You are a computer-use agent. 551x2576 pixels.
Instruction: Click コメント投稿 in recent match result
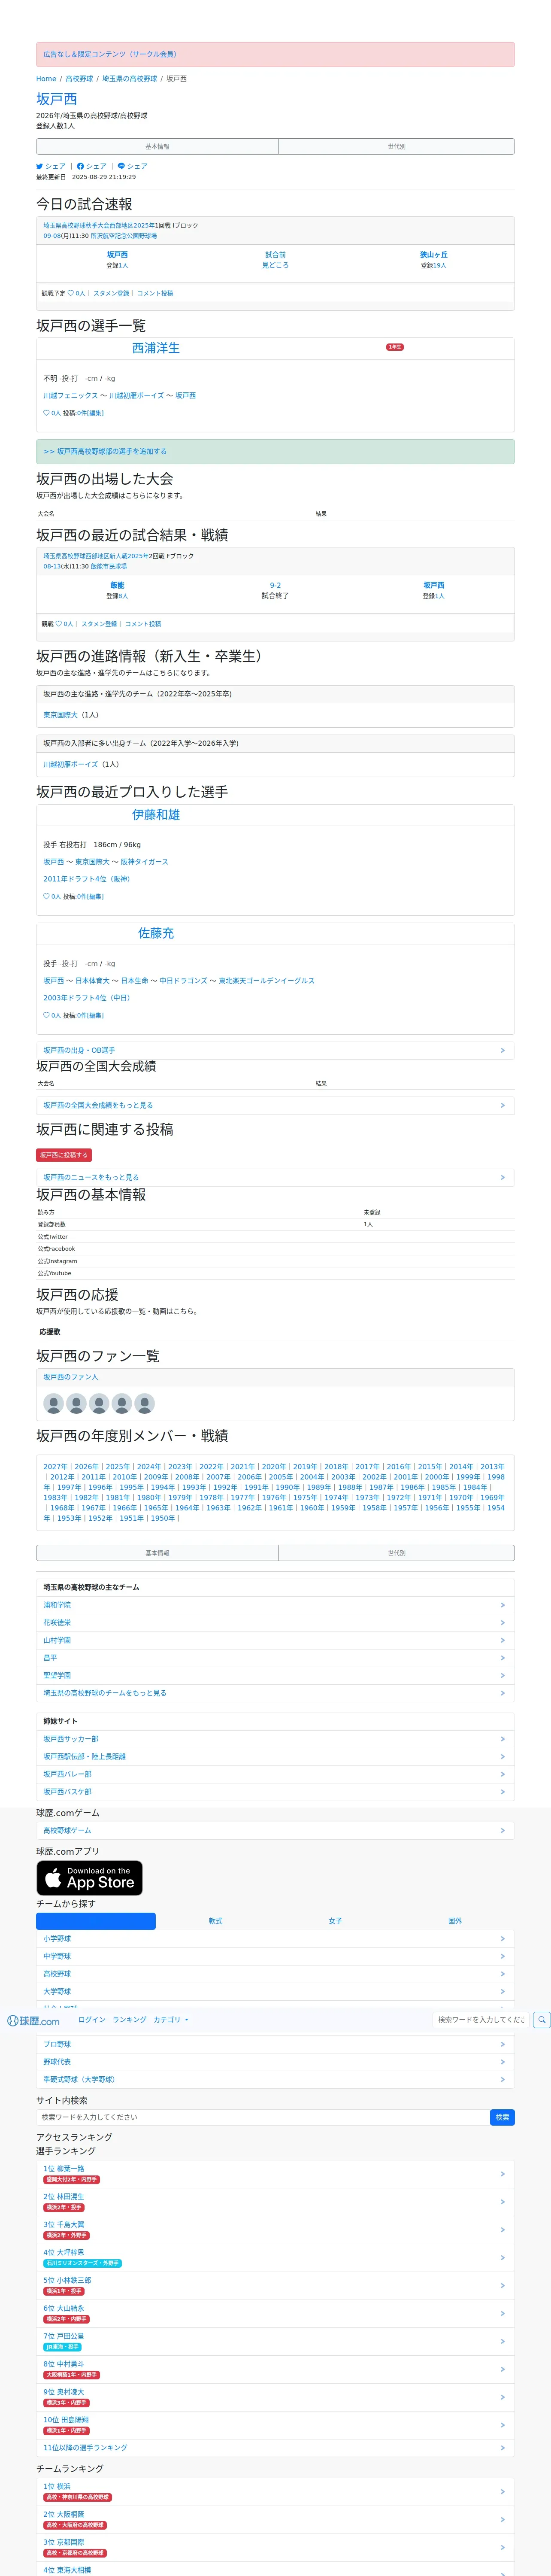143,624
